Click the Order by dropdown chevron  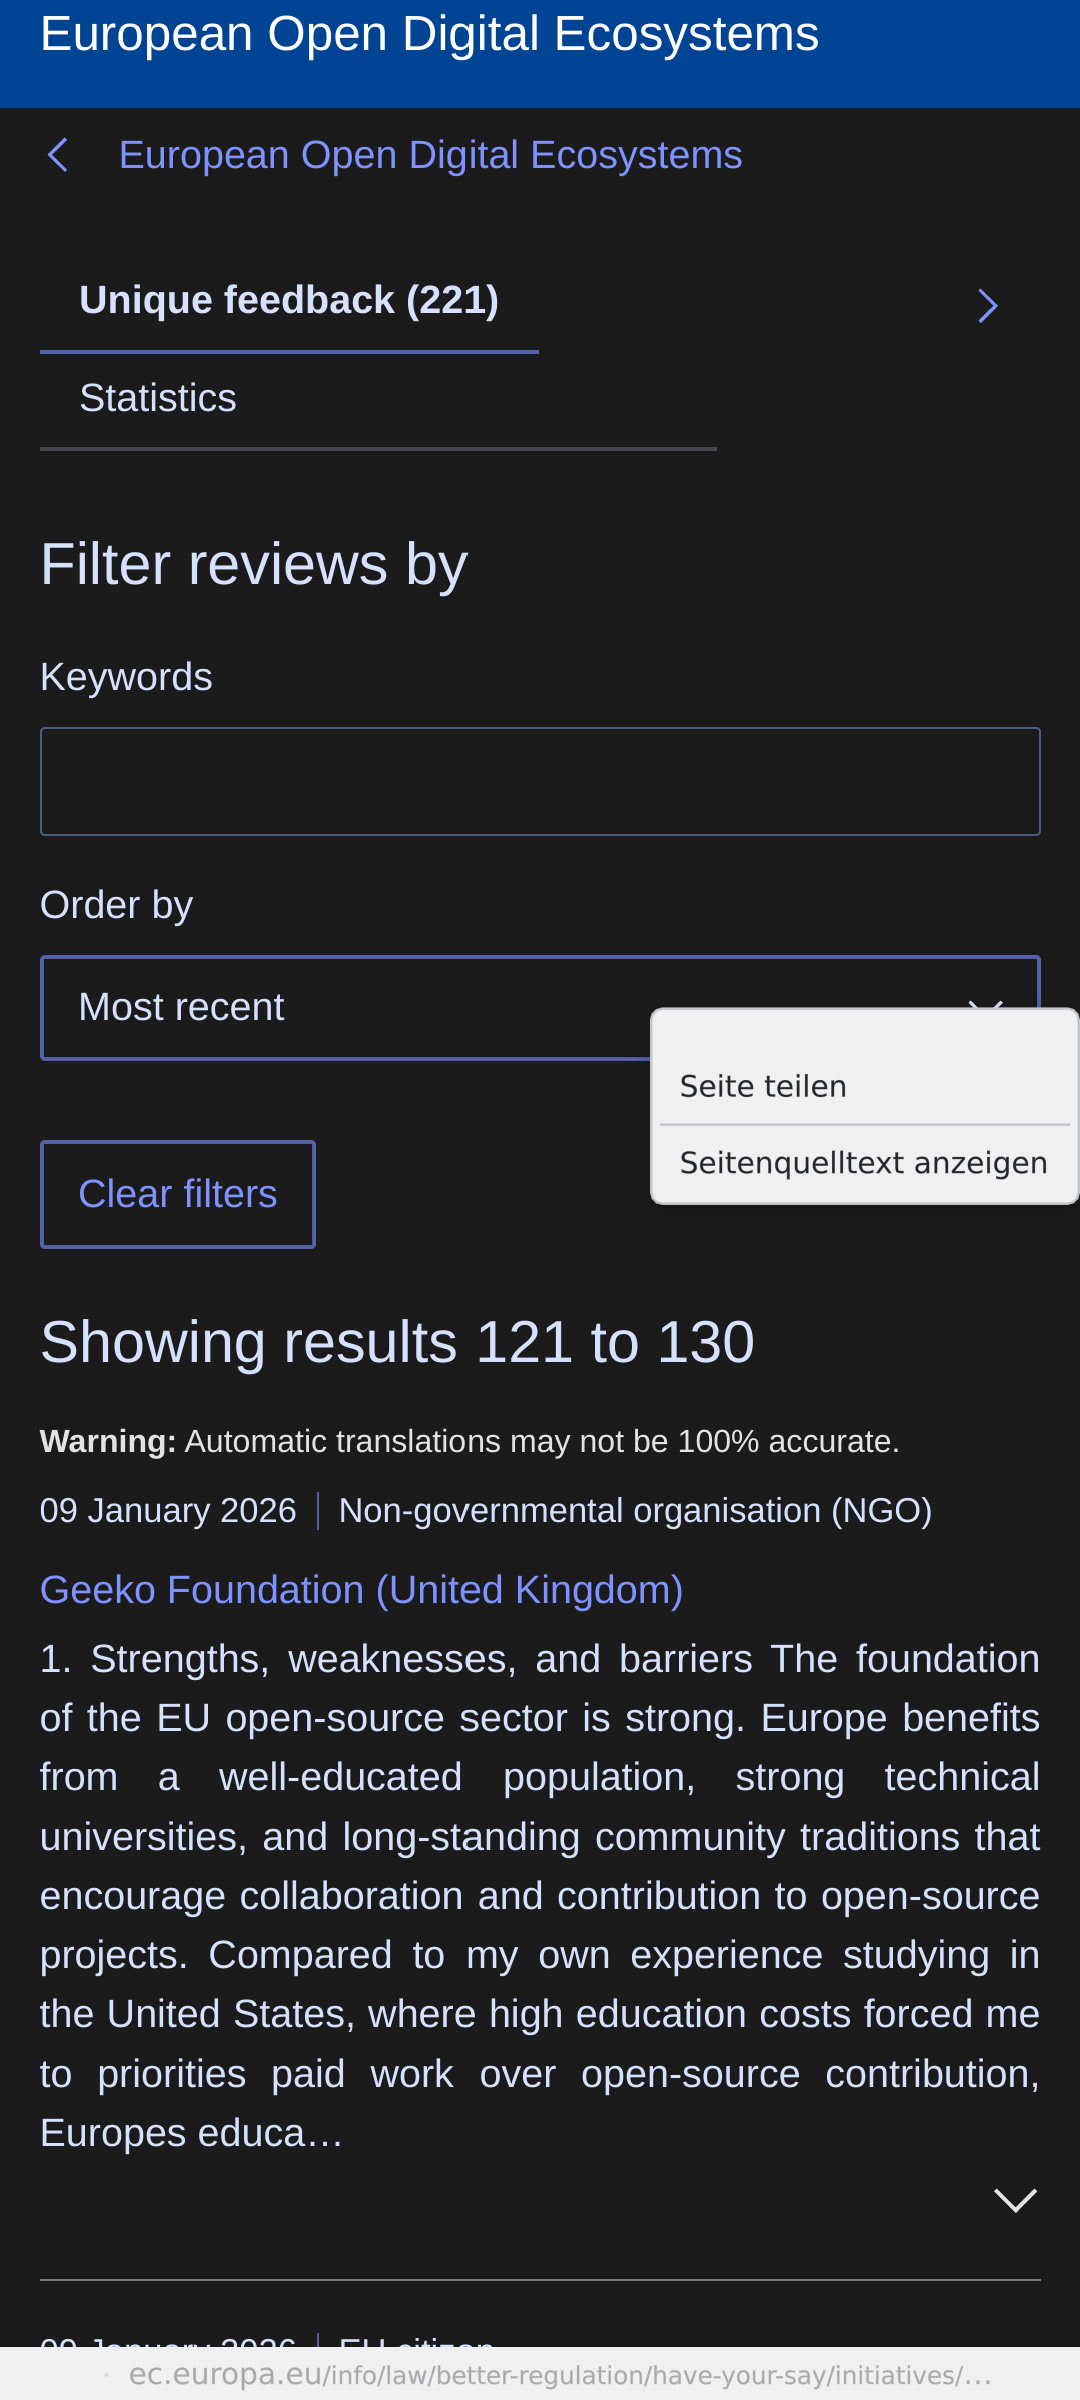[986, 1000]
